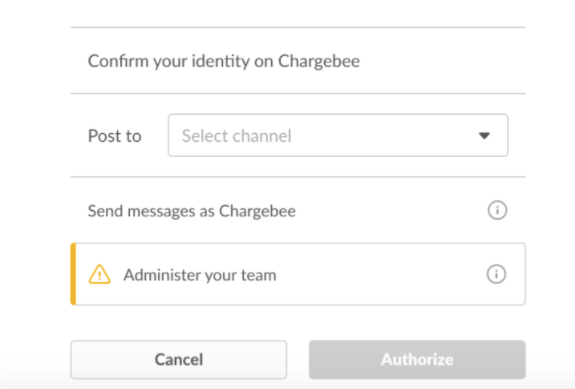The width and height of the screenshot is (575, 389).
Task: Select the Administer your team permission text
Action: click(x=200, y=275)
